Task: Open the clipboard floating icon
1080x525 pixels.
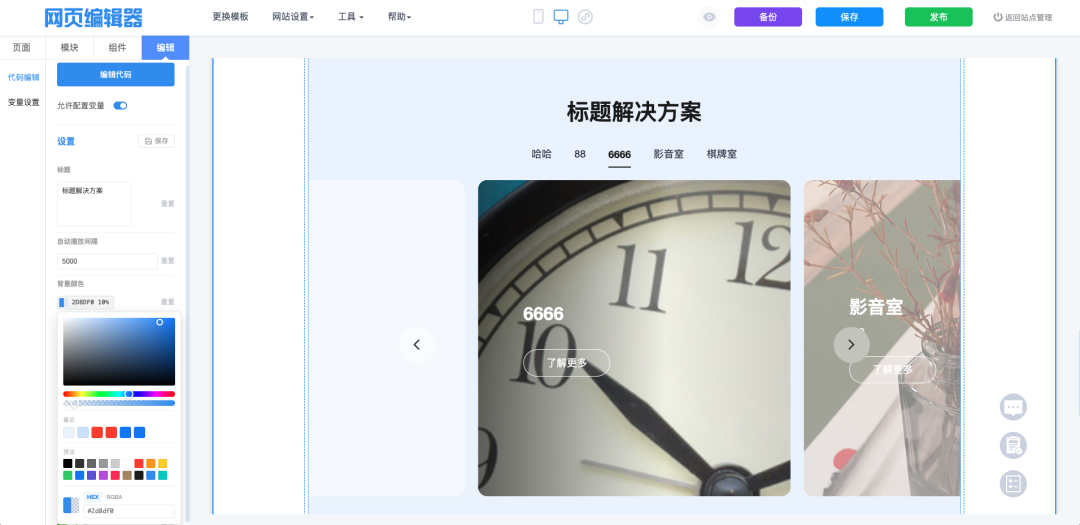Action: point(1013,446)
